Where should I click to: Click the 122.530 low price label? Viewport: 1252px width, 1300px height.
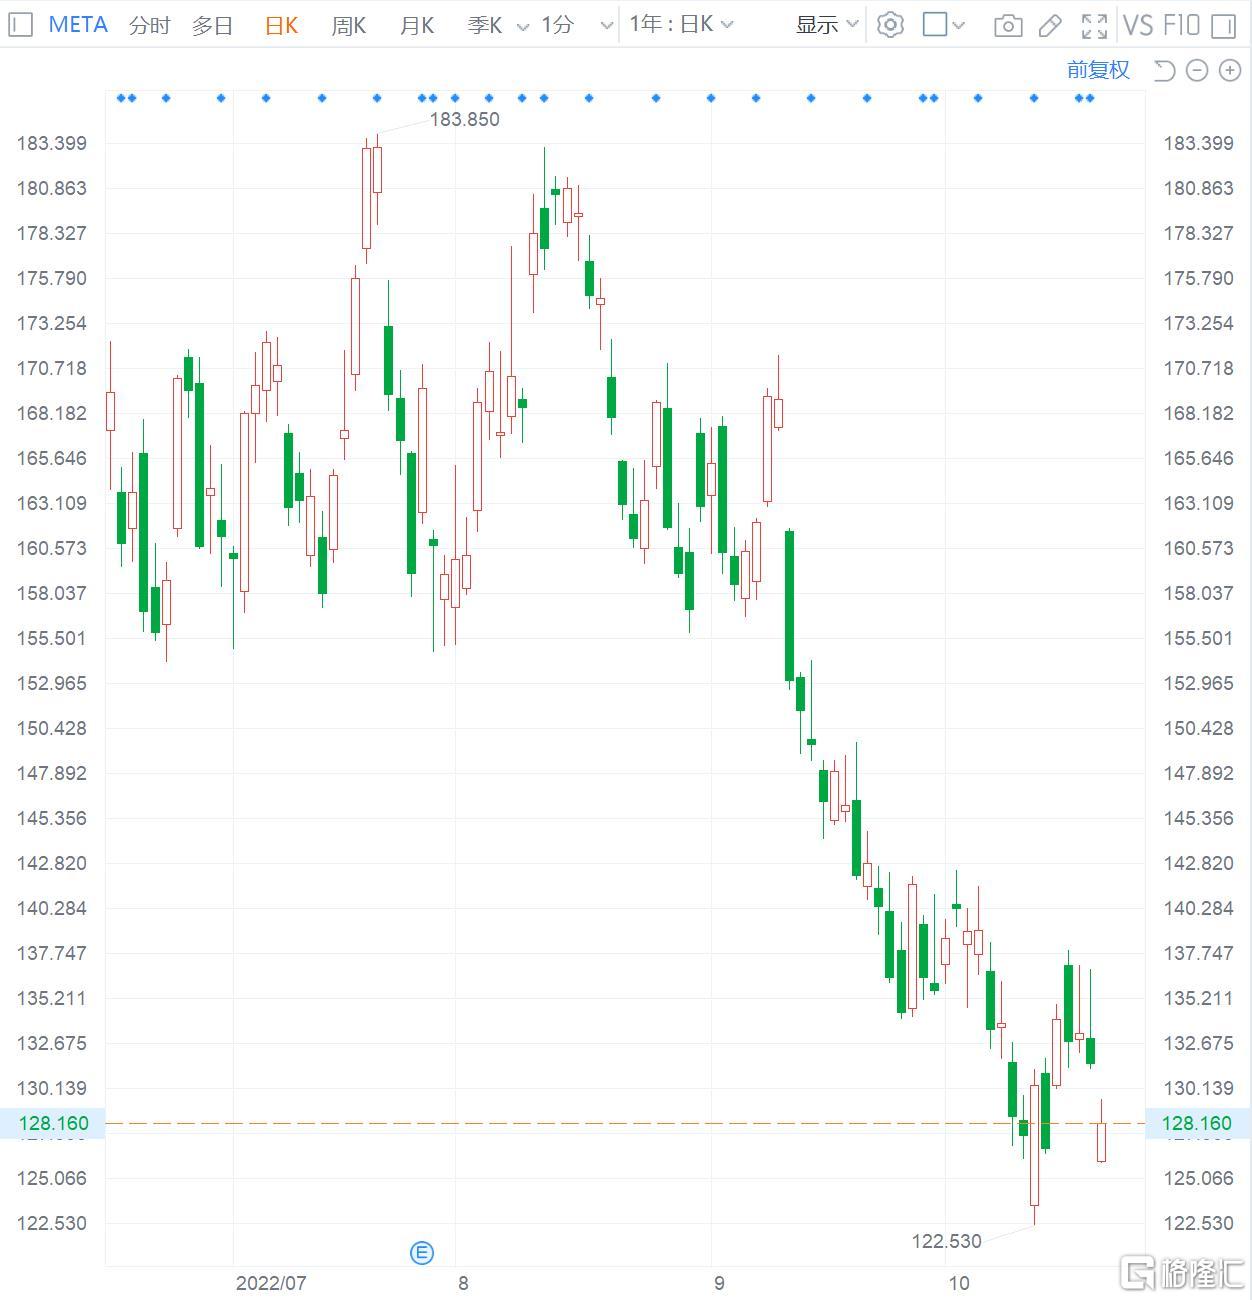[x=946, y=1241]
